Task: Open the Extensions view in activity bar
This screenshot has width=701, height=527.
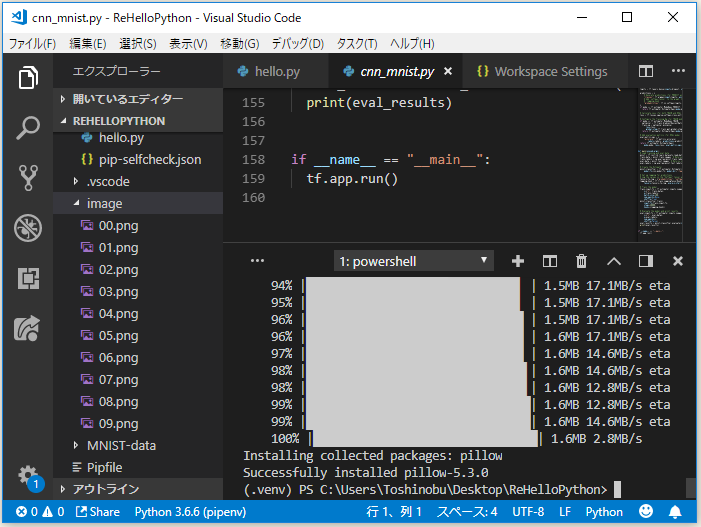Action: click(28, 278)
